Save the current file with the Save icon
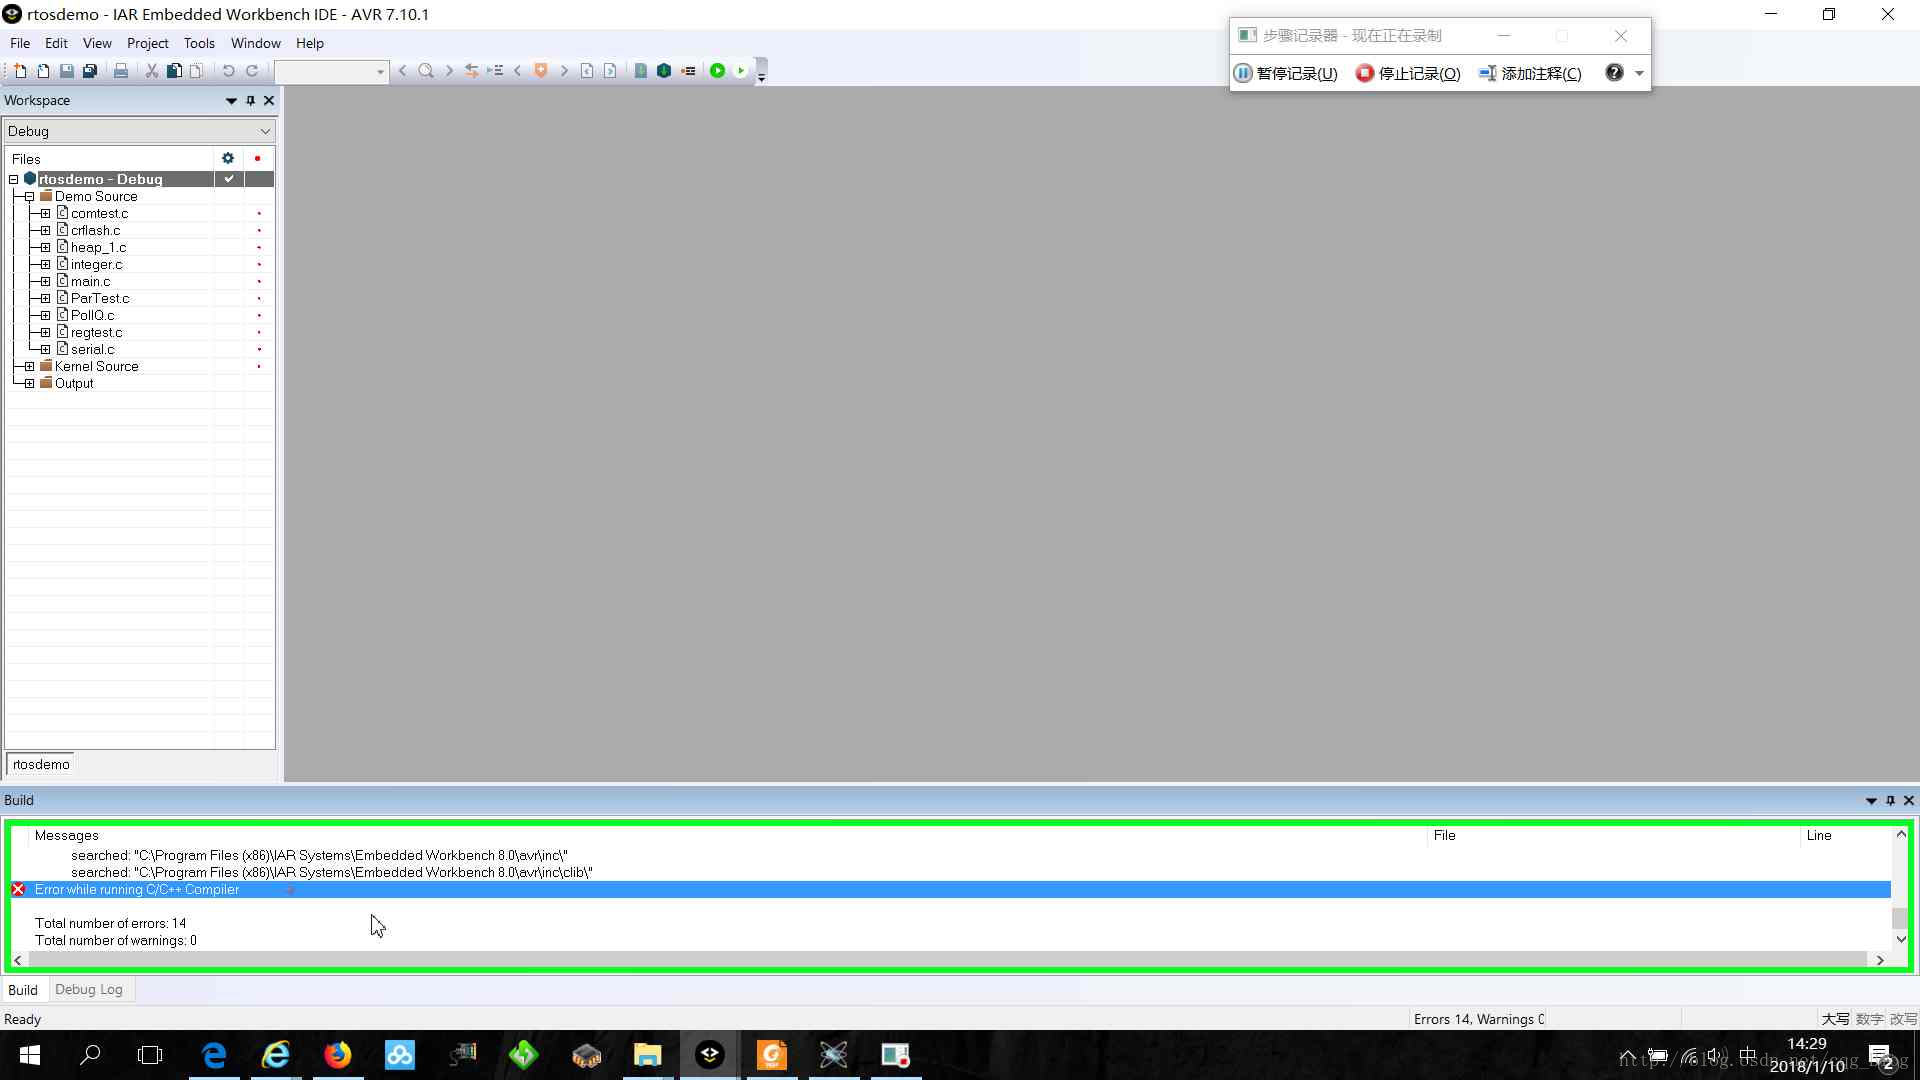The width and height of the screenshot is (1920, 1080). [66, 71]
